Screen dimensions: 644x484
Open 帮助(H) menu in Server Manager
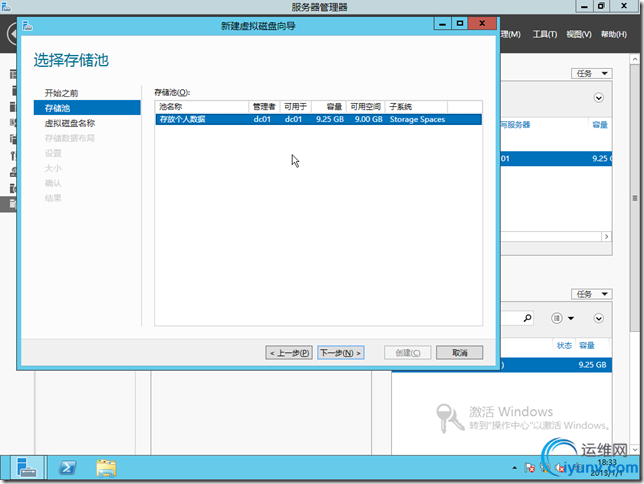click(x=614, y=35)
